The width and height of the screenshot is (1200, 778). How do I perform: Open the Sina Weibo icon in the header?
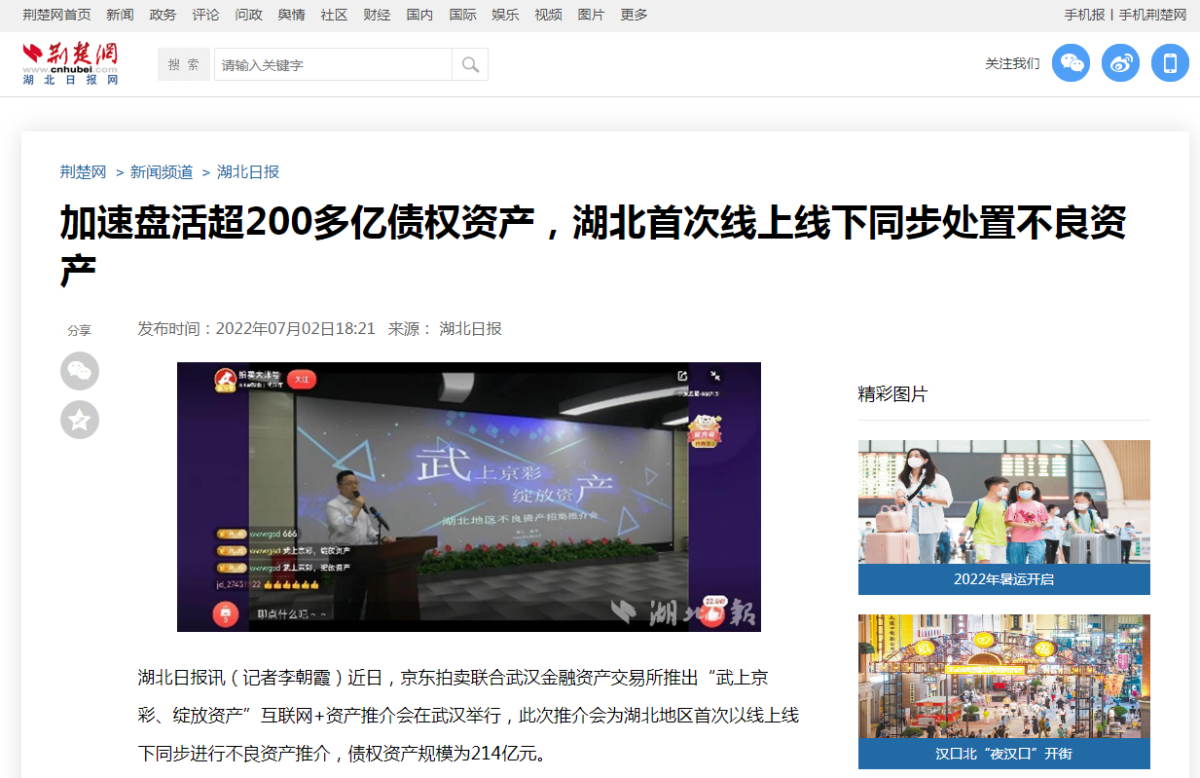(1120, 63)
